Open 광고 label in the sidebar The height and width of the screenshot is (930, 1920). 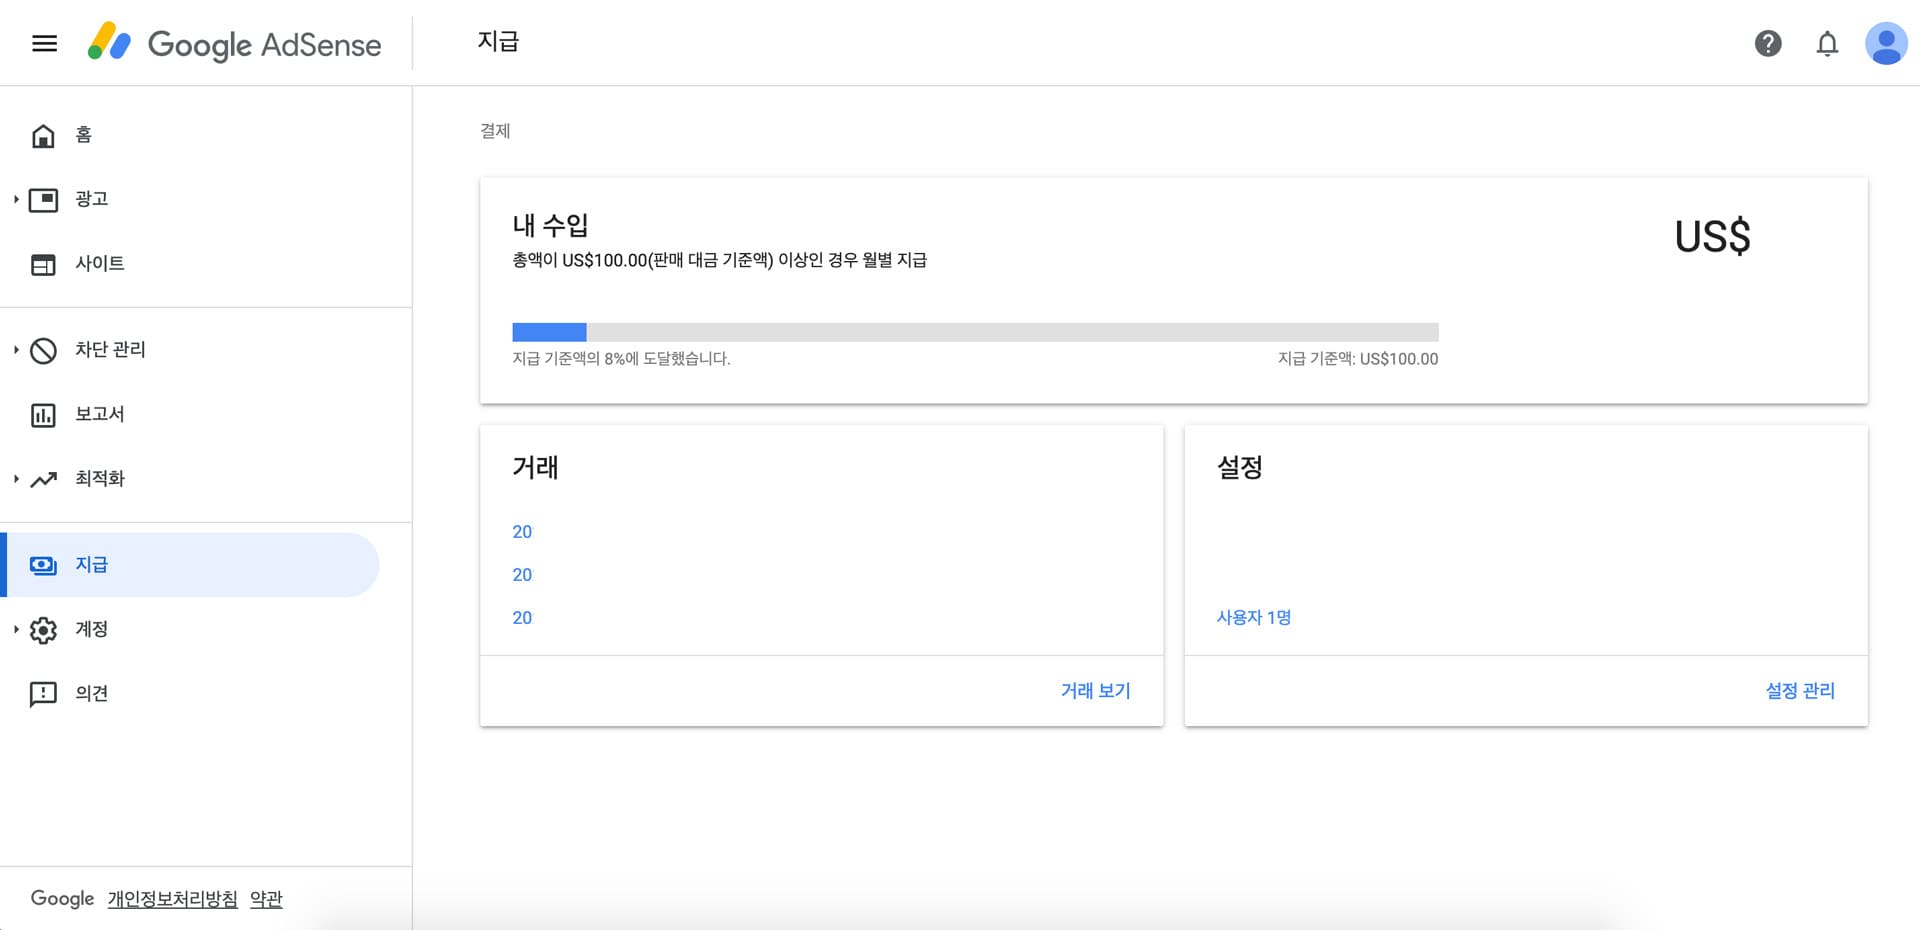[92, 199]
